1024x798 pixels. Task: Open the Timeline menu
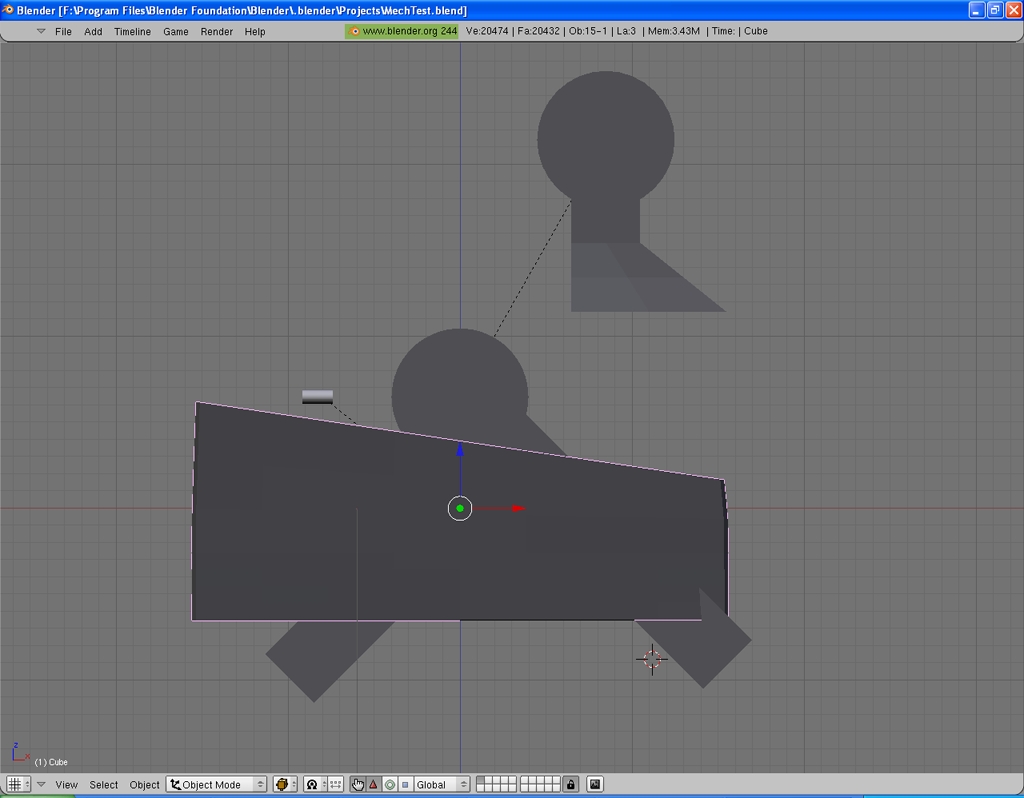click(132, 31)
